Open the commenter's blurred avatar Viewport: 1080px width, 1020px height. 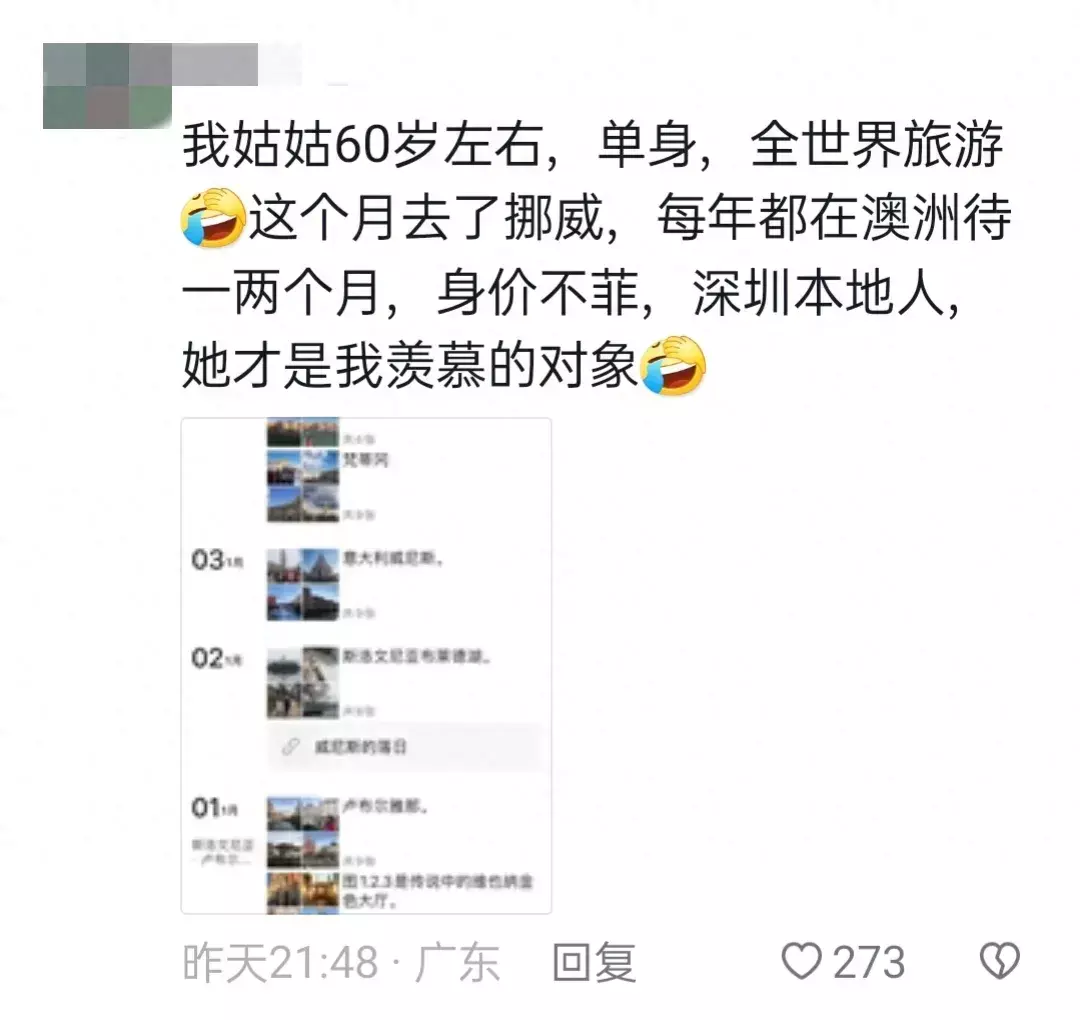[x=107, y=85]
